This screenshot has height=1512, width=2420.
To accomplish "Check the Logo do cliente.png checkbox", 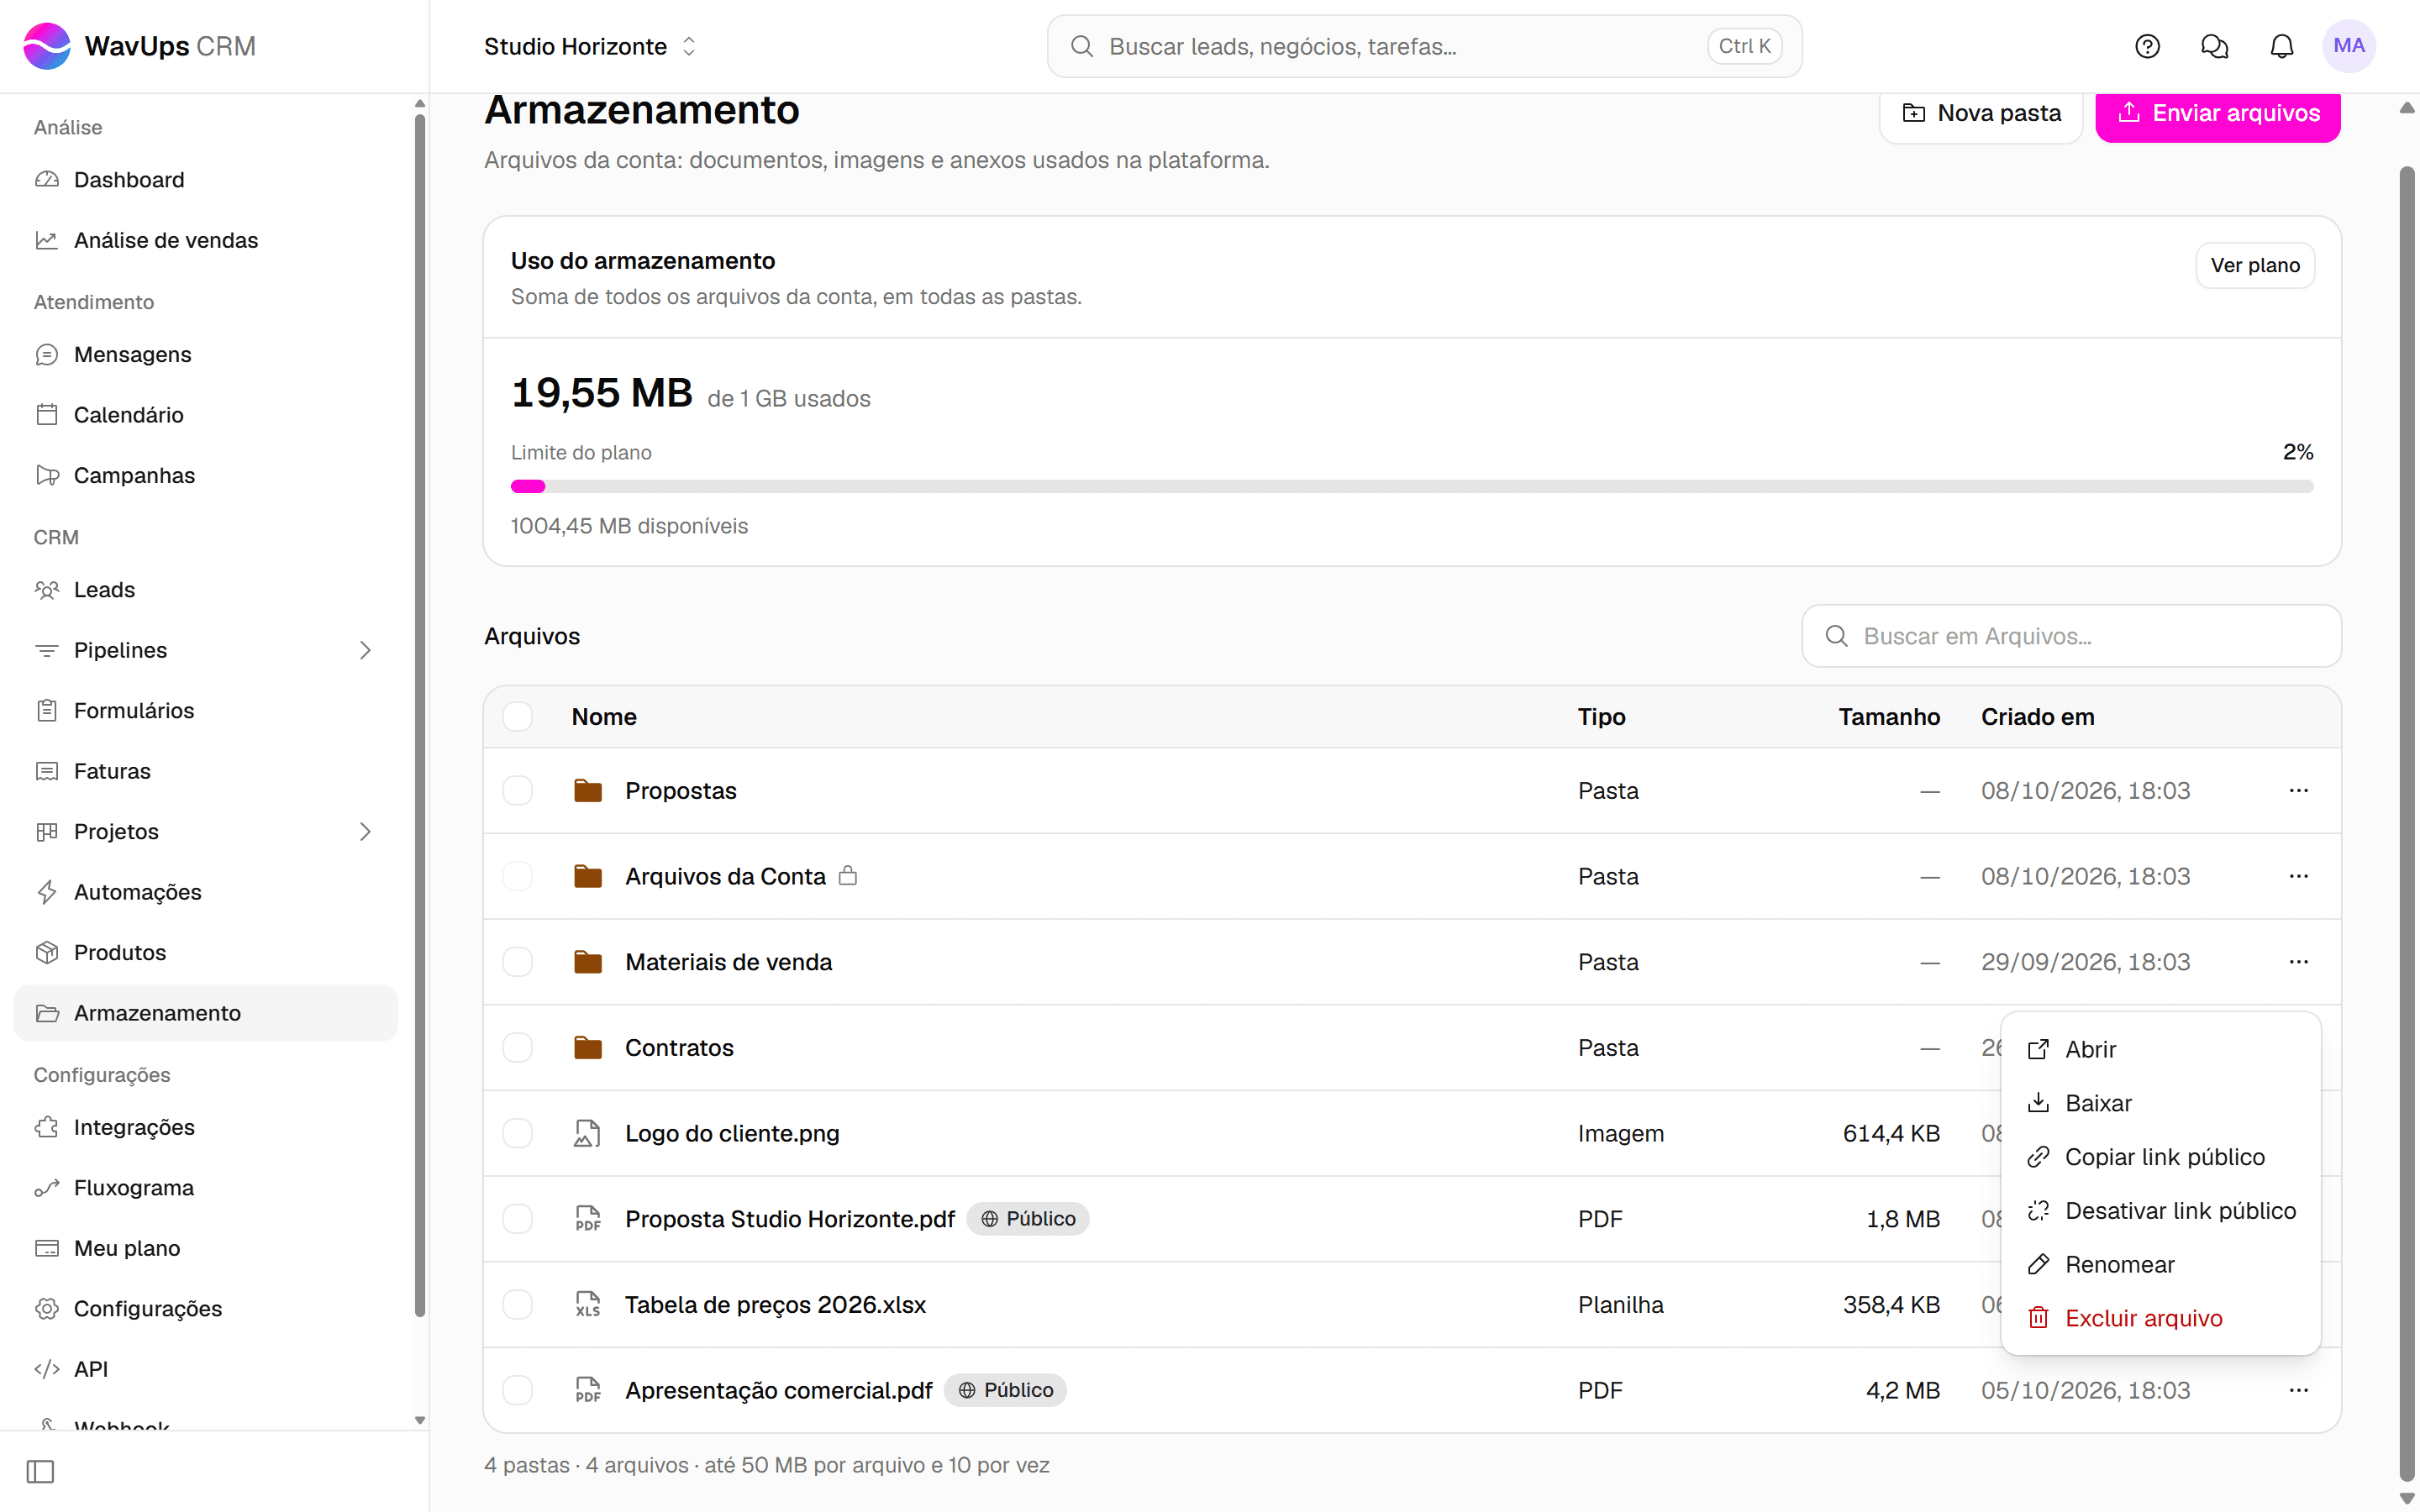I will coord(517,1133).
